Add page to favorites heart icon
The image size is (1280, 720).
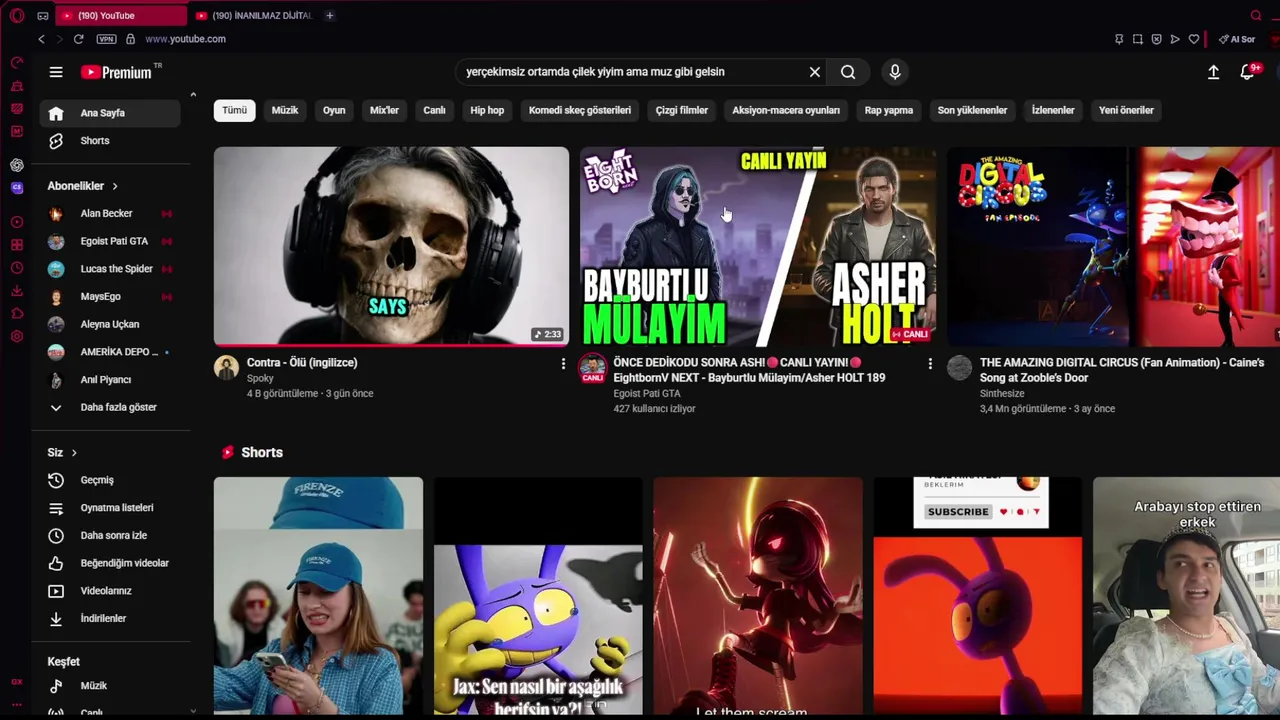point(1194,39)
